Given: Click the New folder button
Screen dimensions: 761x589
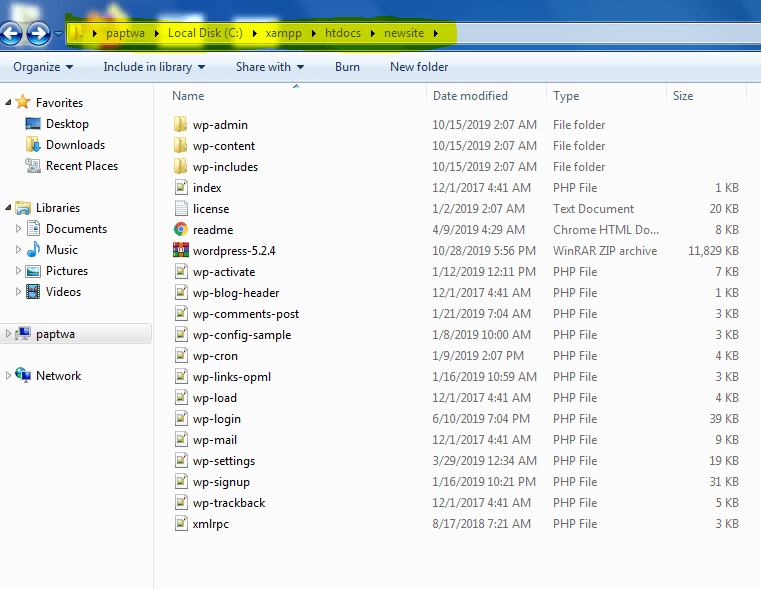Looking at the screenshot, I should (x=419, y=66).
